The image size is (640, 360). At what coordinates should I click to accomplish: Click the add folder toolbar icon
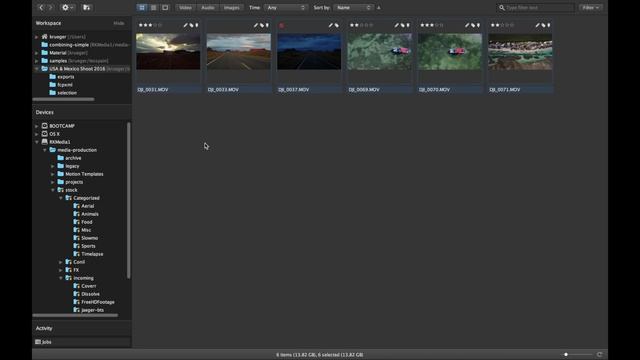87,7
